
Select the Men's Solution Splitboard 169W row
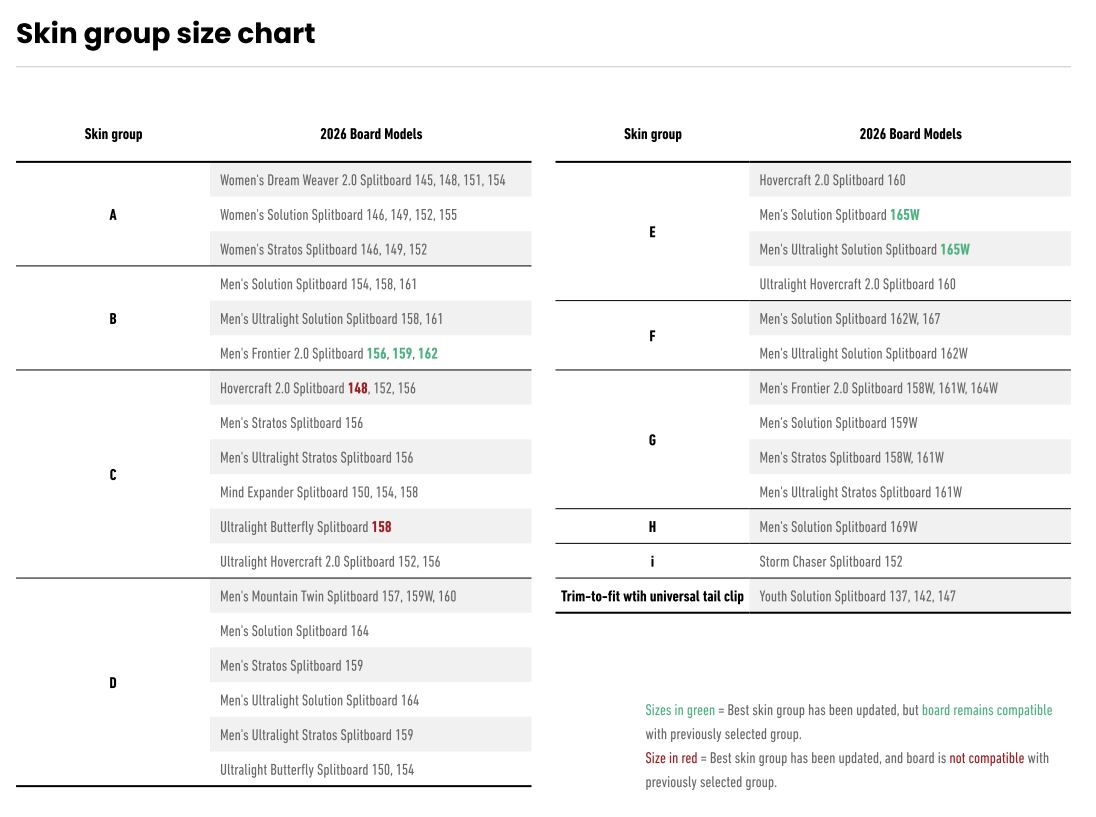tap(838, 527)
